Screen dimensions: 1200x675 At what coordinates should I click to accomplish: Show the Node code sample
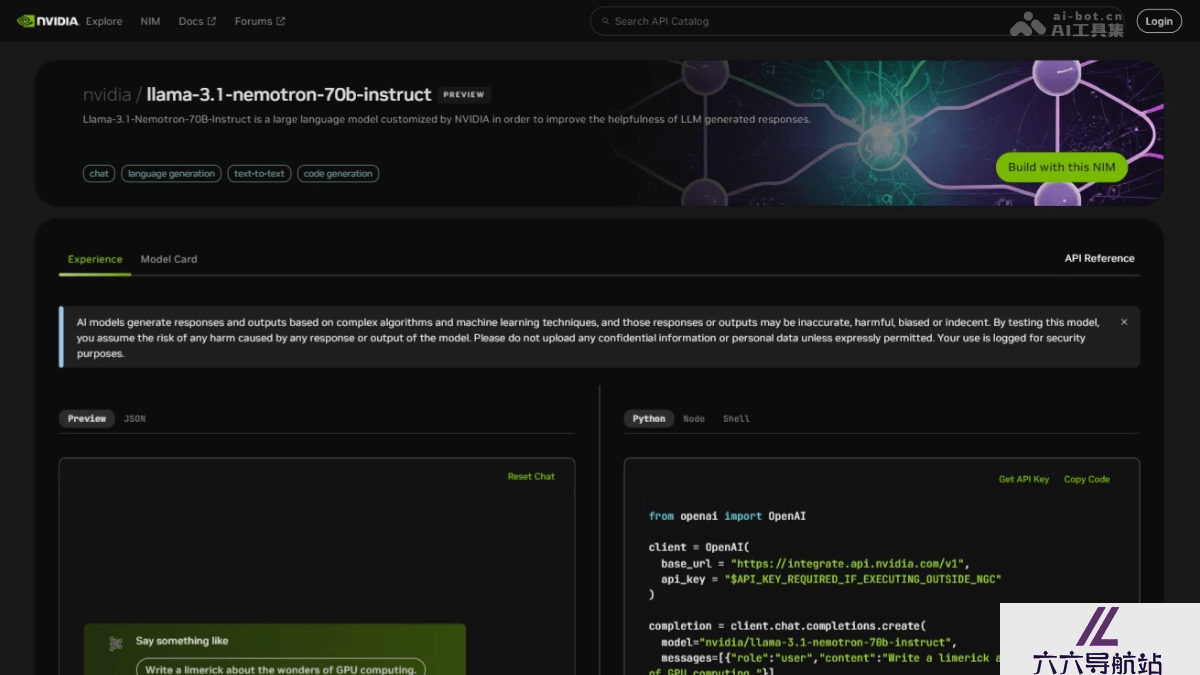tap(694, 419)
